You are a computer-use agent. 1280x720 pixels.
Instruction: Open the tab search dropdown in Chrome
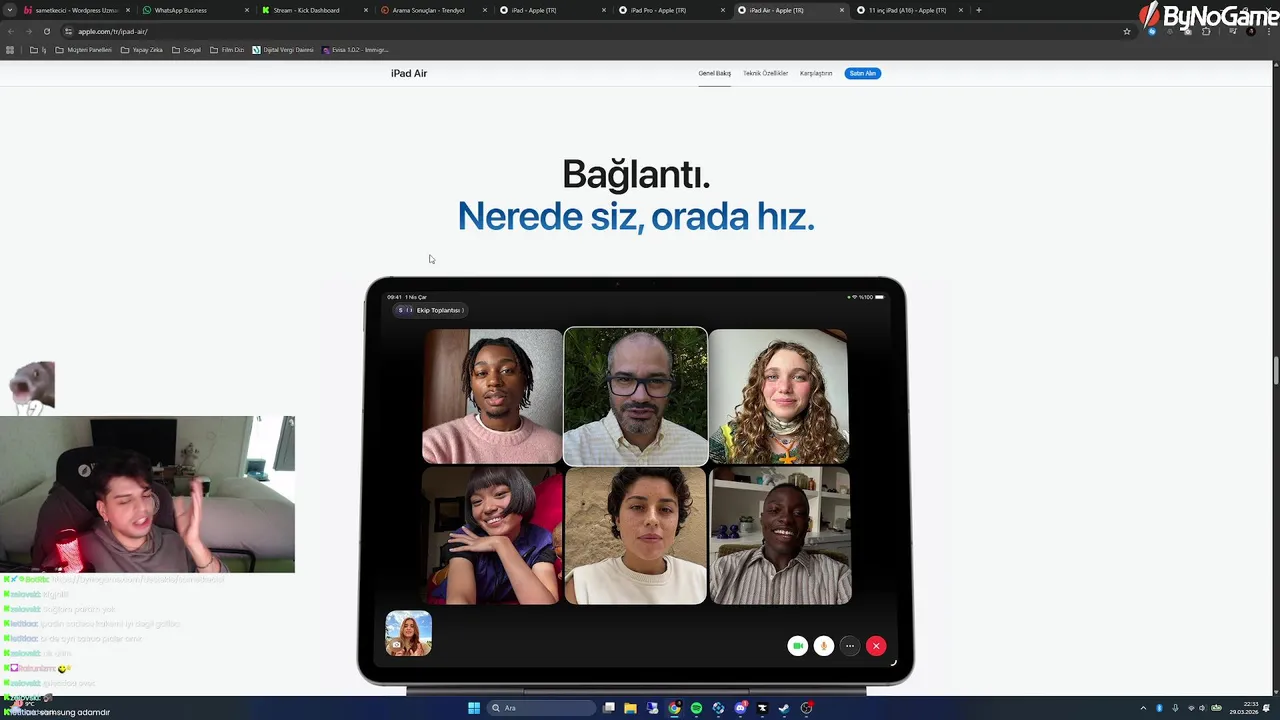coord(10,10)
